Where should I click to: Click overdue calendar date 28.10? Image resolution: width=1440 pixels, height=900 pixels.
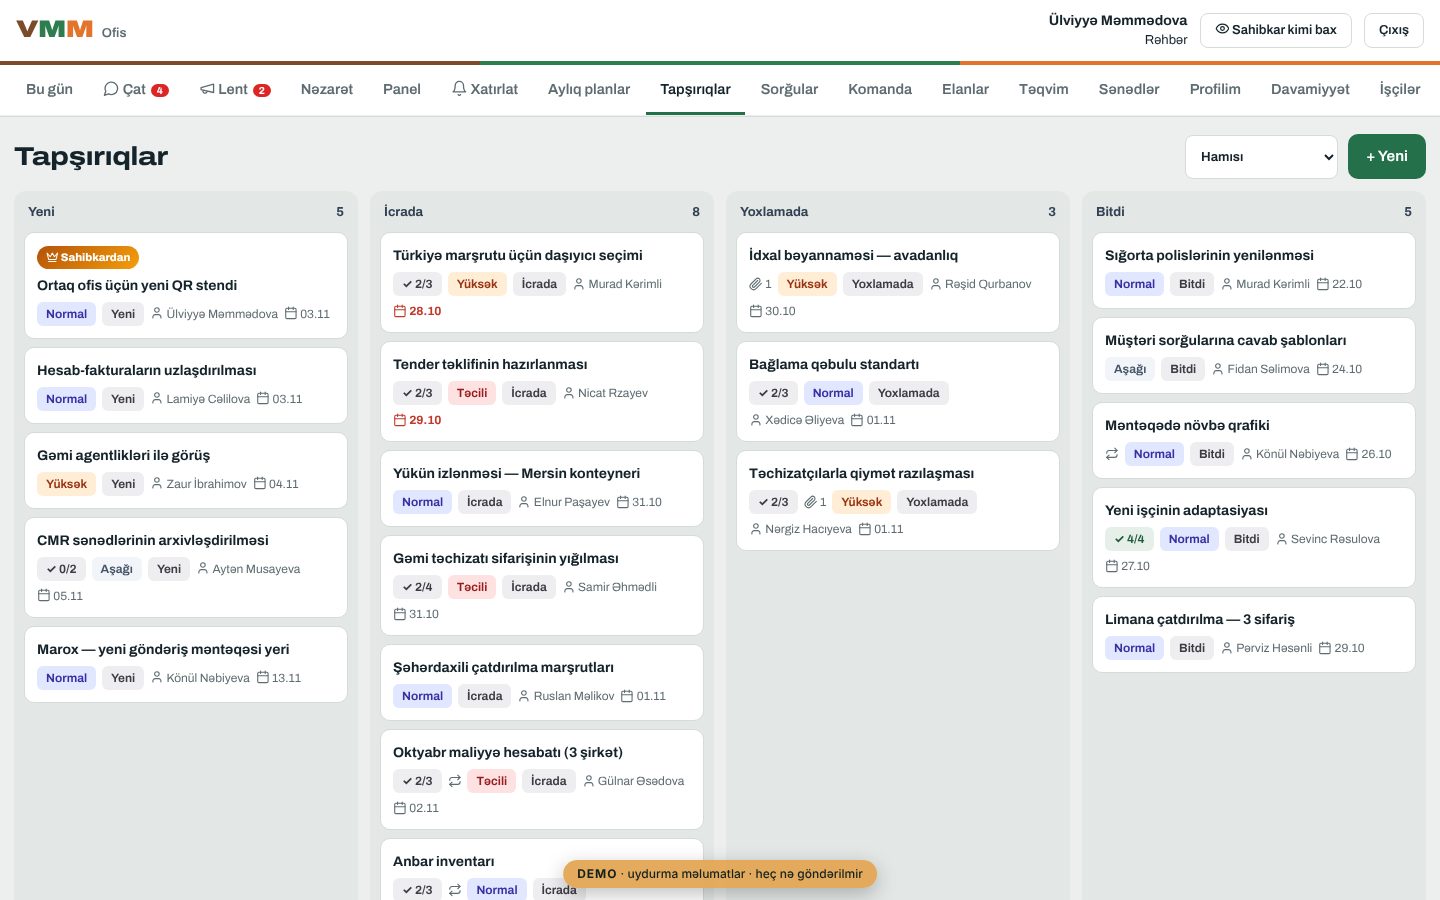(x=418, y=311)
